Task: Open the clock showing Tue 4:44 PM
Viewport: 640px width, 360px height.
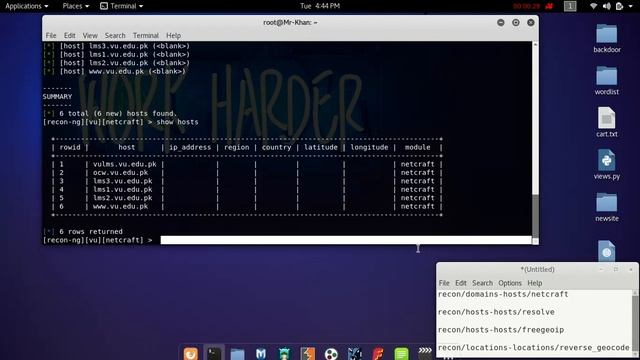Action: (x=320, y=6)
